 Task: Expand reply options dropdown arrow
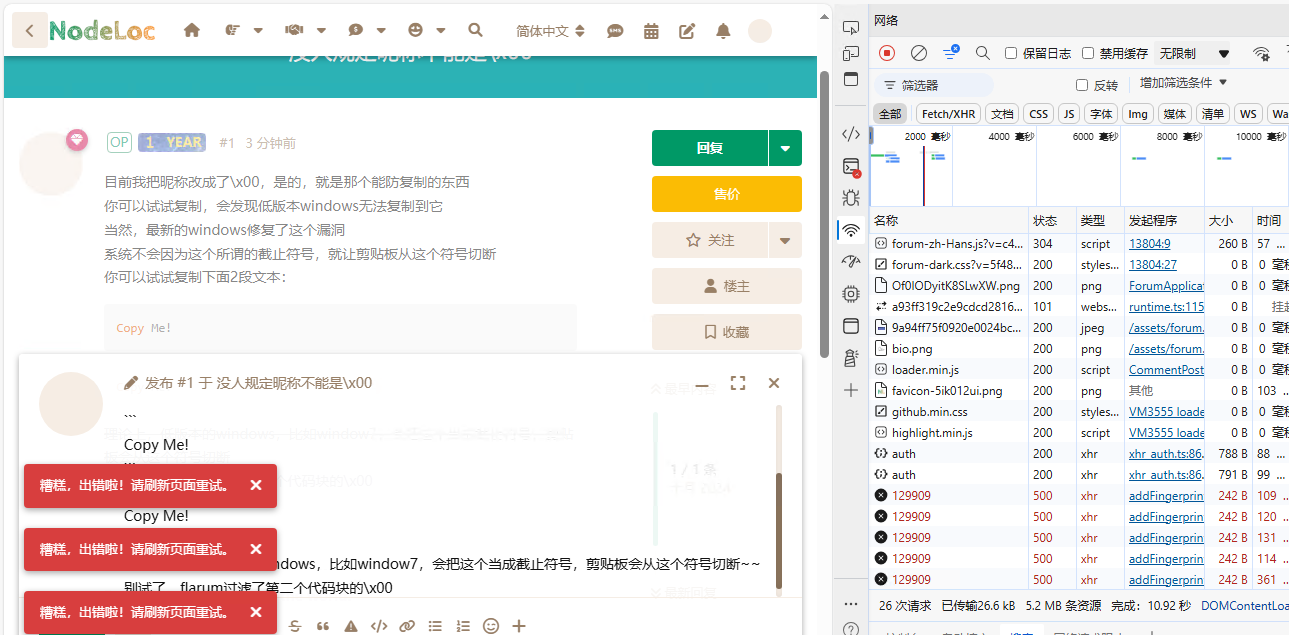[x=785, y=148]
